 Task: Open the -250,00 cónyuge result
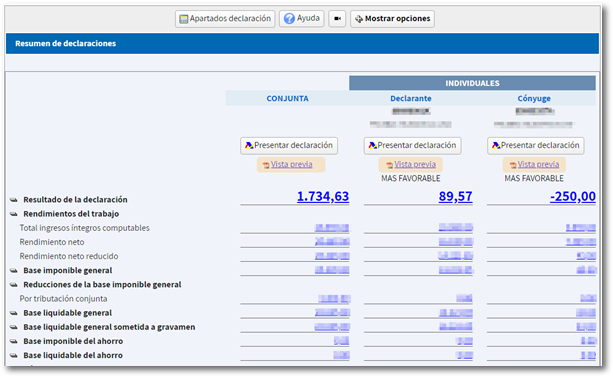[573, 196]
